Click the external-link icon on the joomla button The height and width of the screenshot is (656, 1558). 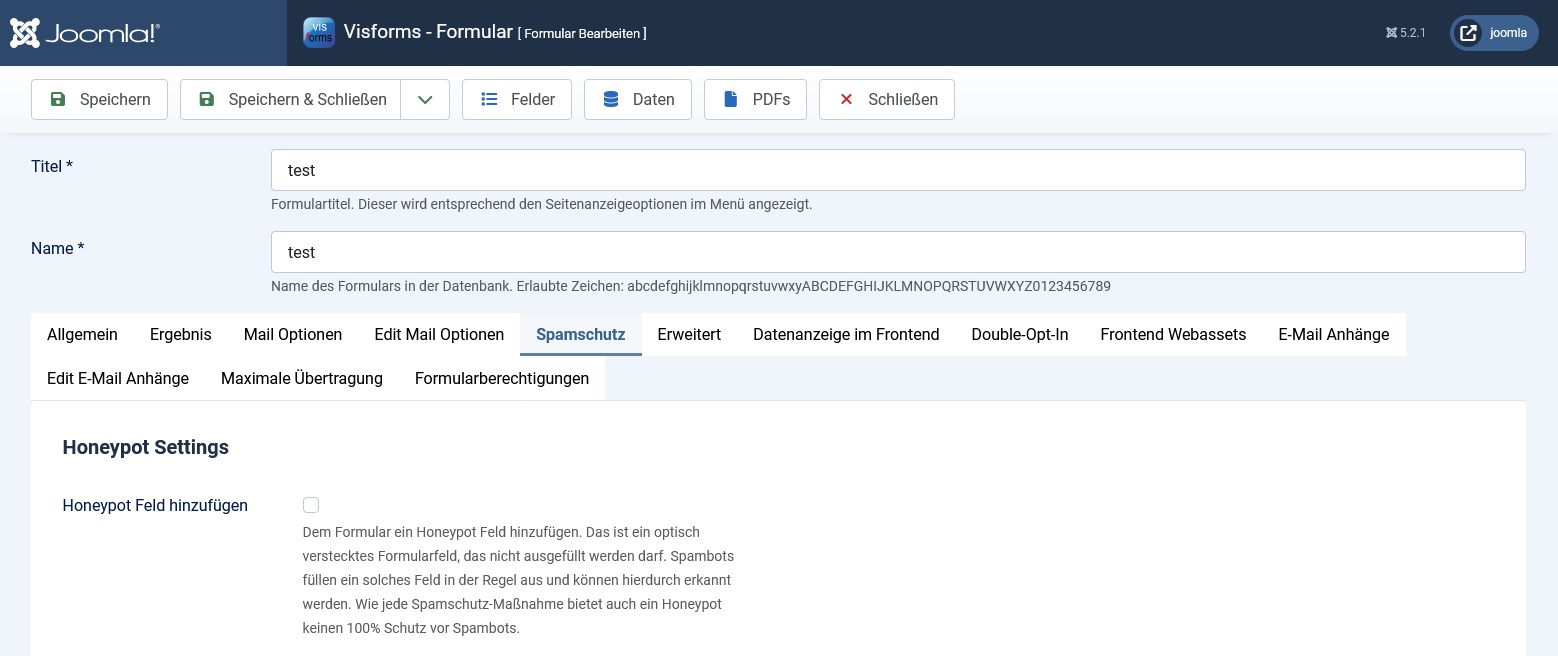(1468, 32)
